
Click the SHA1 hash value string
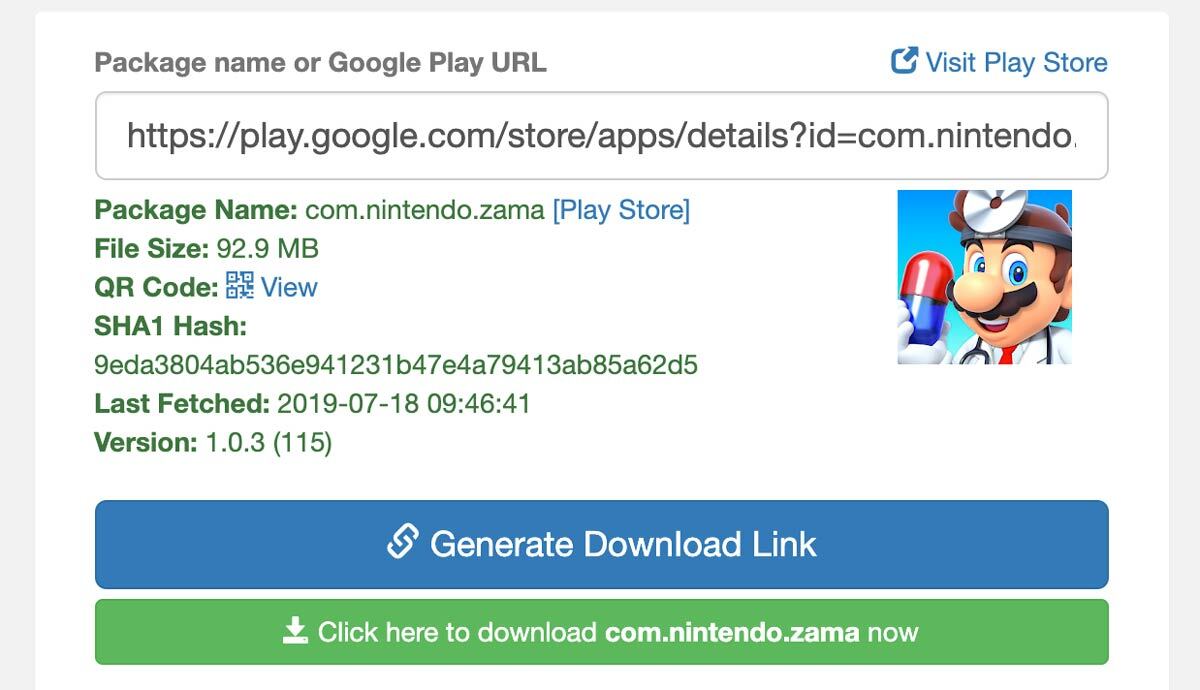396,365
